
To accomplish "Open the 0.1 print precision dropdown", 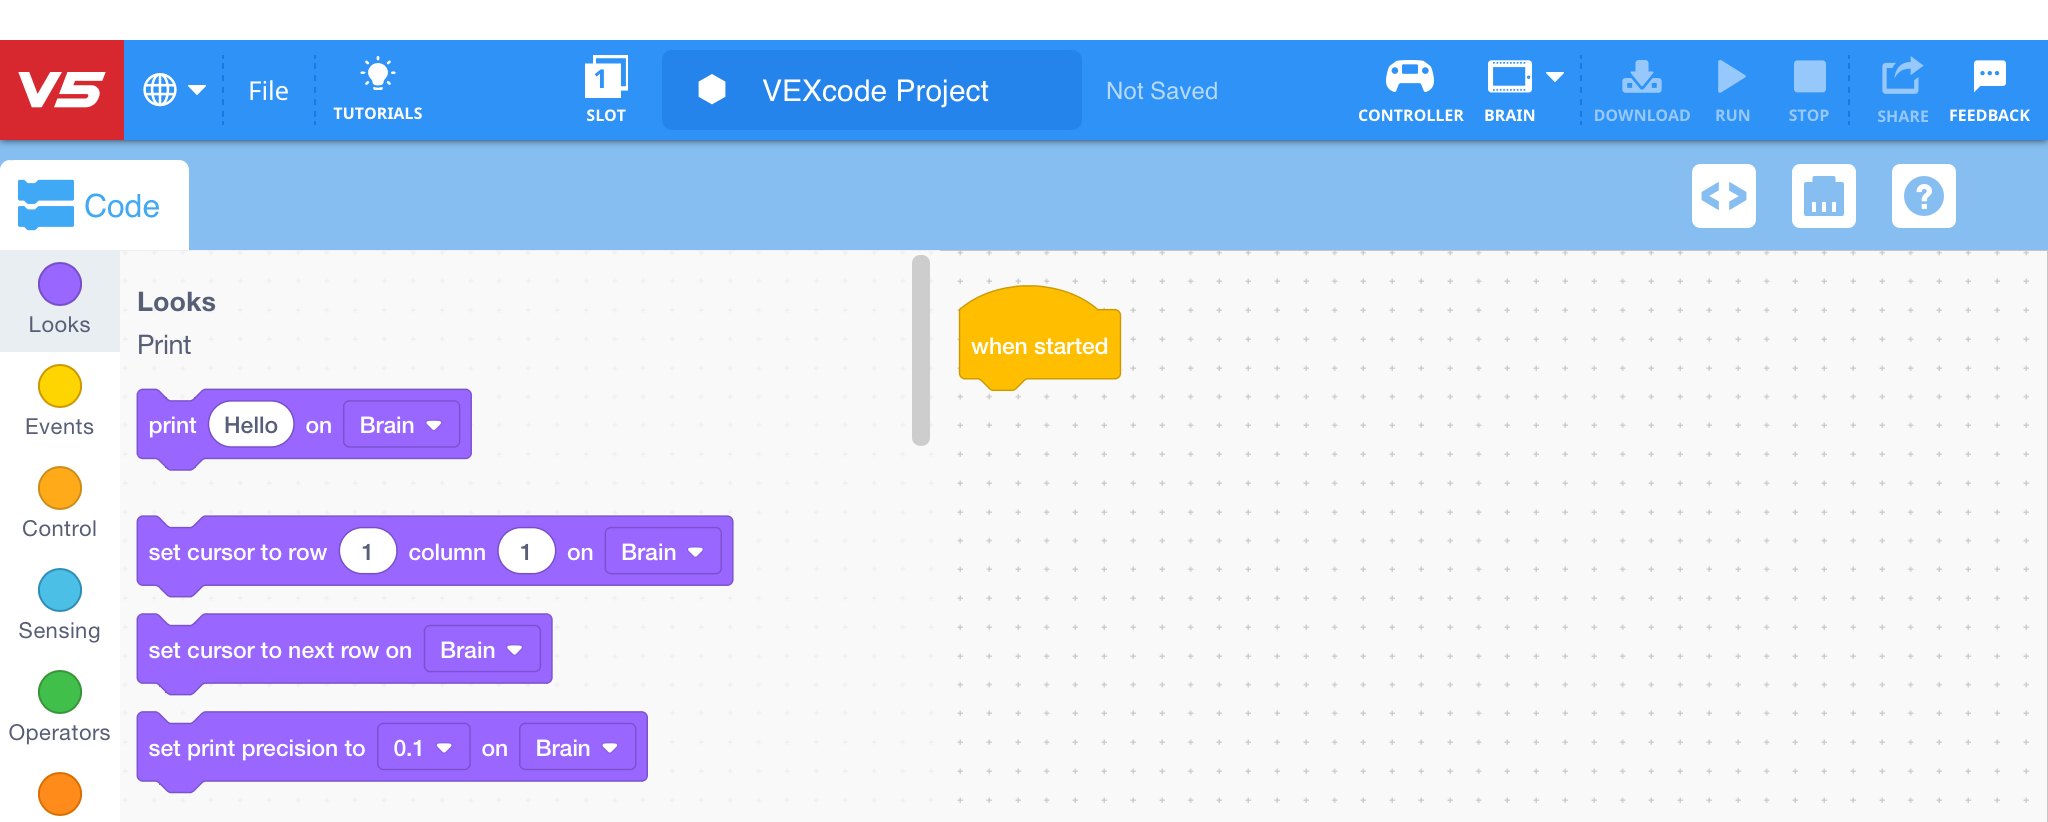I will pyautogui.click(x=423, y=748).
